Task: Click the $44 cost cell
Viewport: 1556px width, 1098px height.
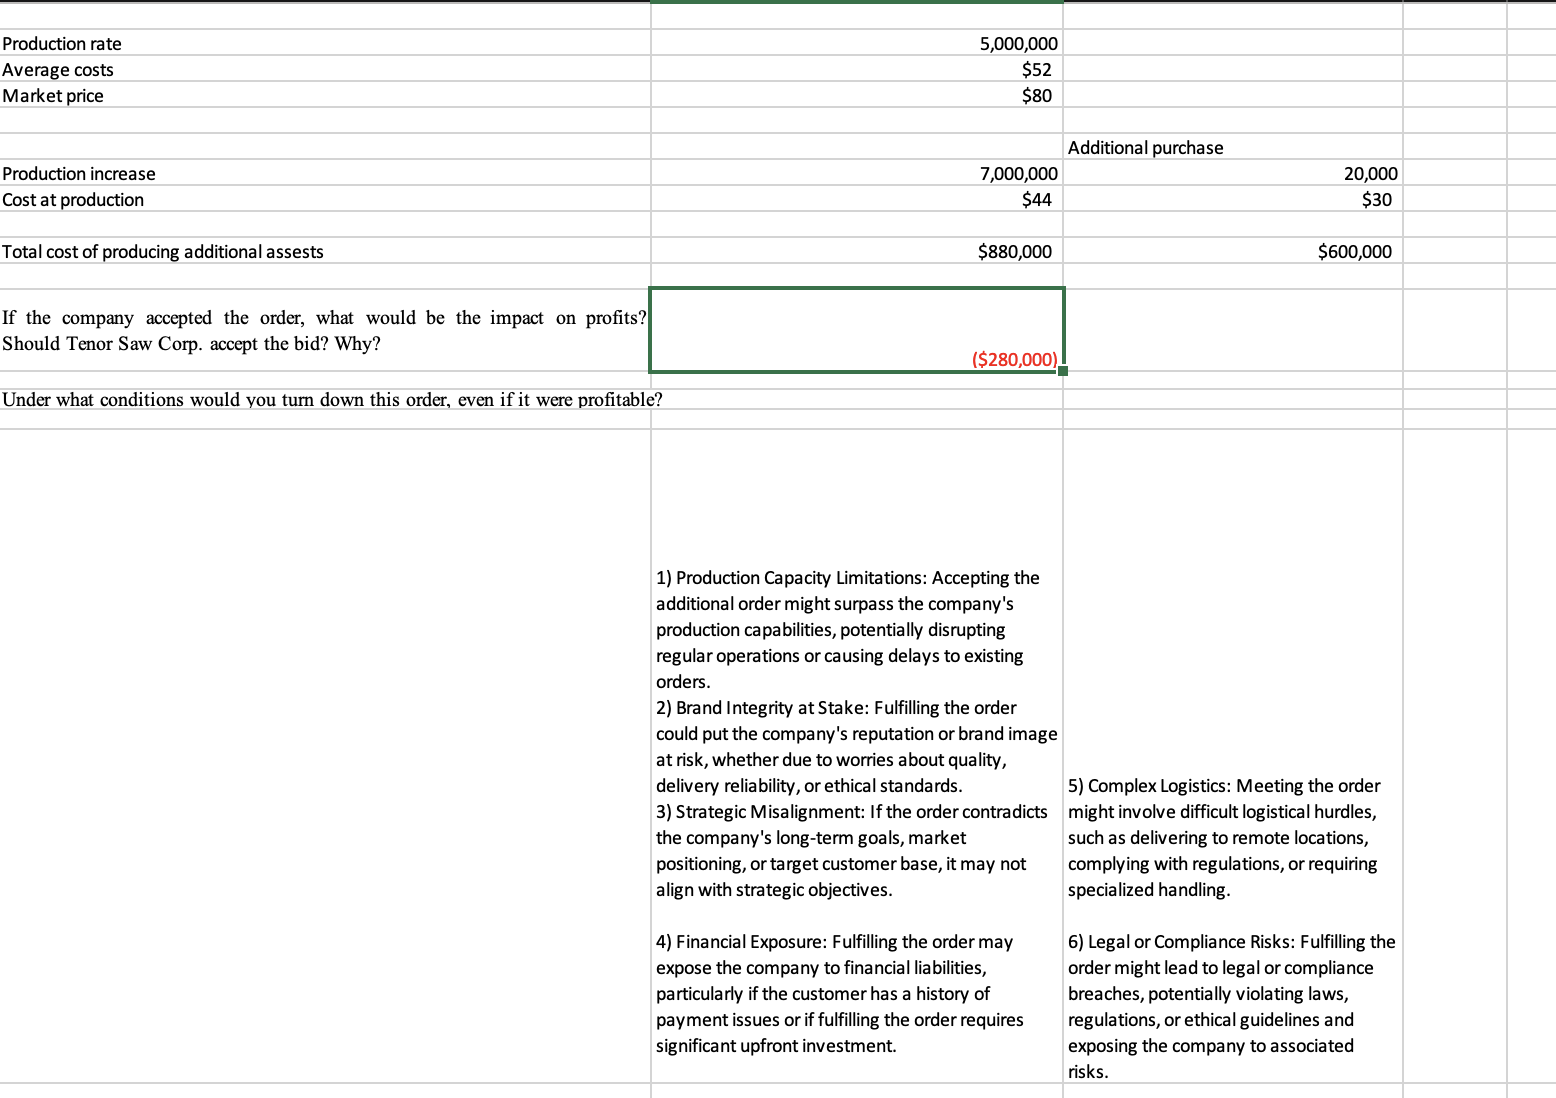Action: pos(857,199)
